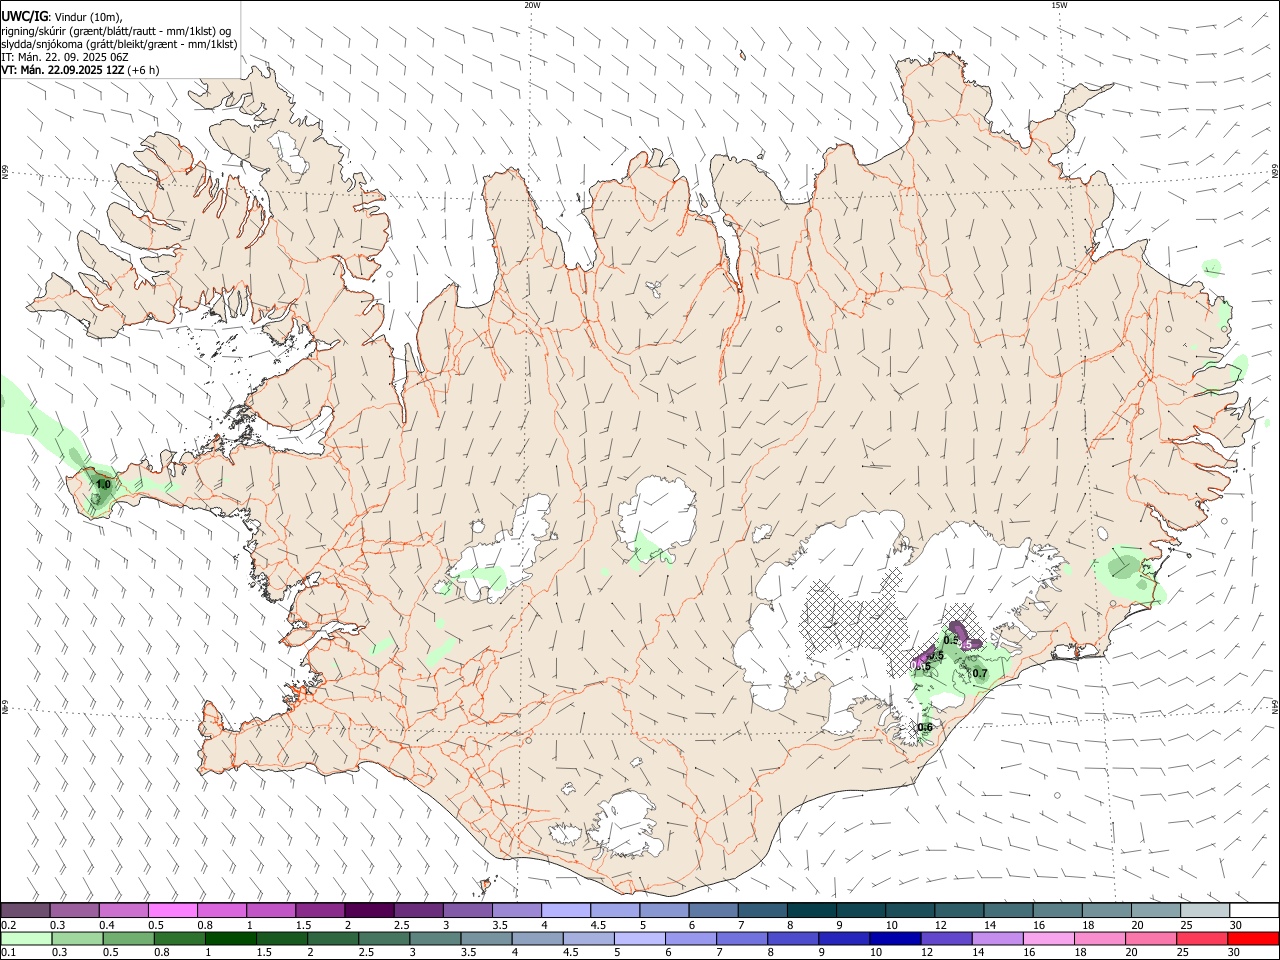Click the 0.7 precipitation value on the map
Screen dimensions: 1280x960
(x=980, y=673)
